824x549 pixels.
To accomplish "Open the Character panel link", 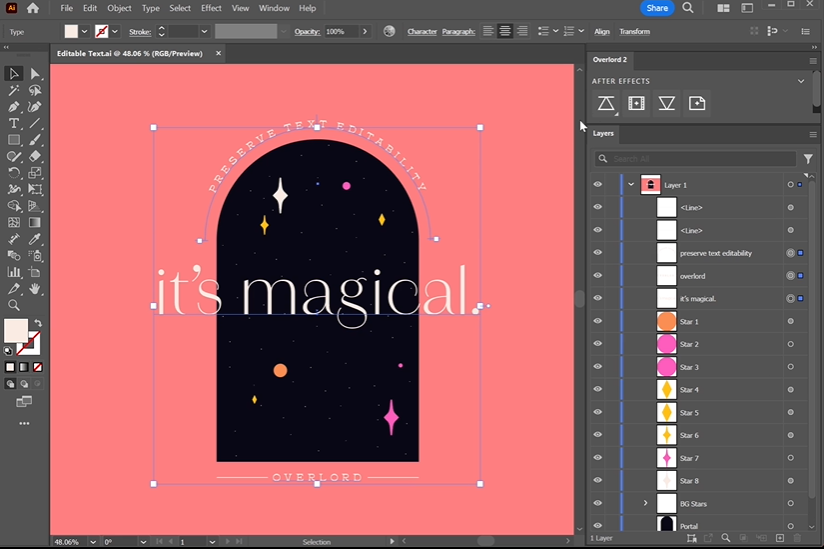I will pyautogui.click(x=422, y=32).
